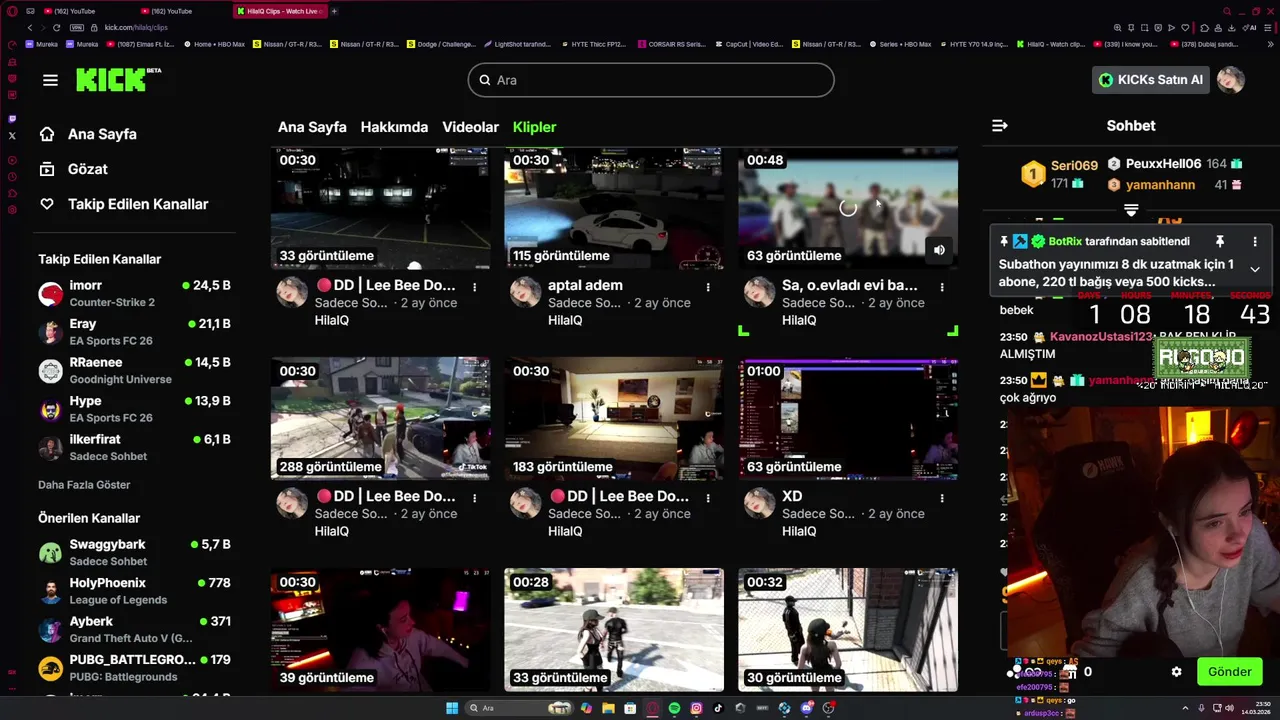Reload the page with browser refresh icon

tap(56, 27)
